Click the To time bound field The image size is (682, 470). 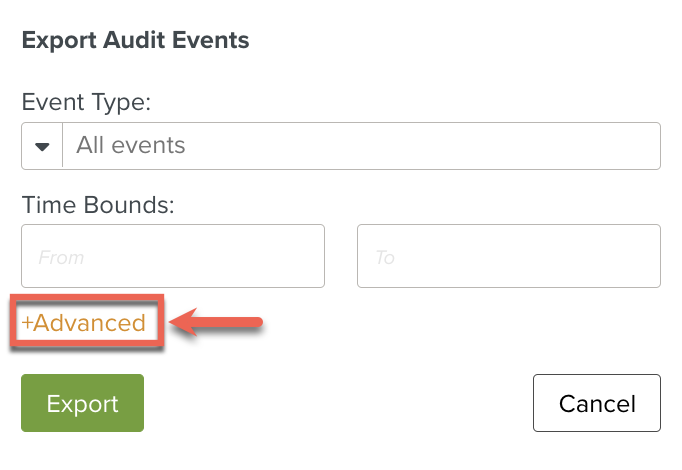(x=508, y=256)
